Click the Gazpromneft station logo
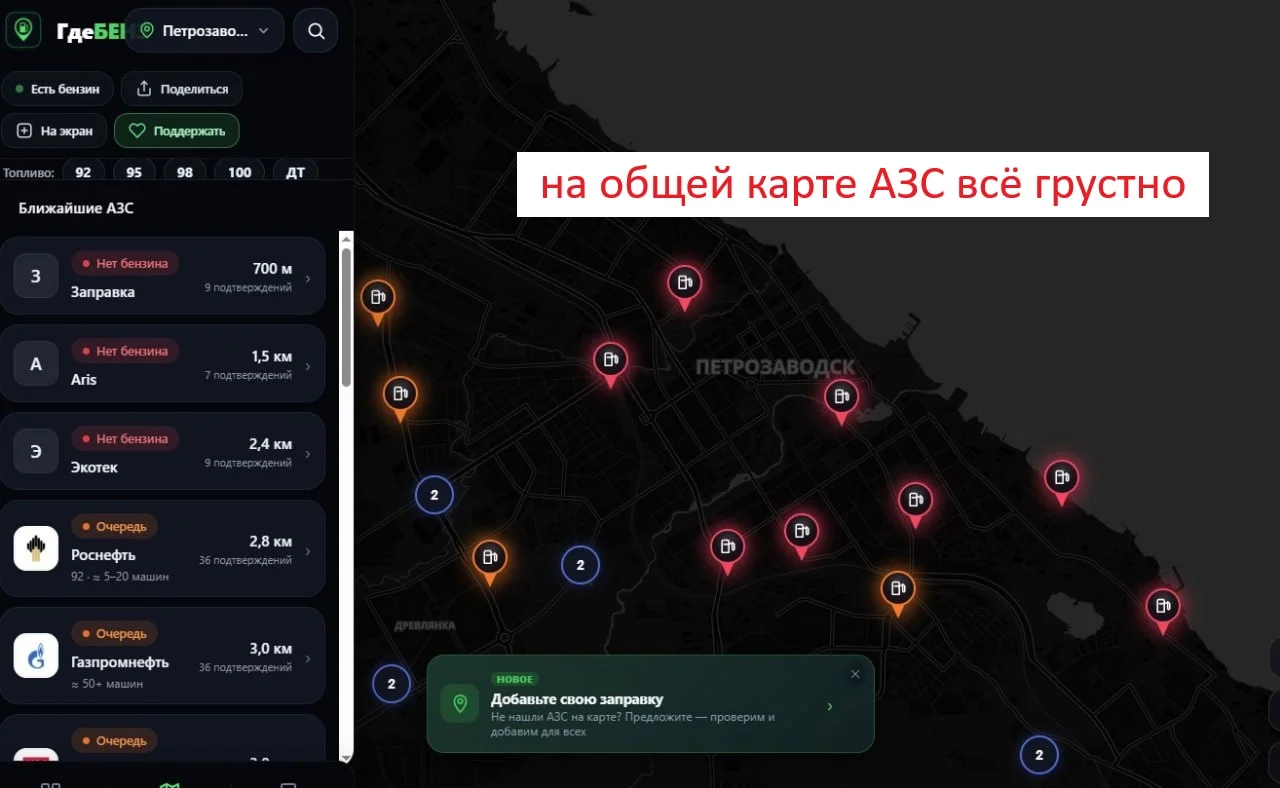This screenshot has height=788, width=1280. click(36, 656)
